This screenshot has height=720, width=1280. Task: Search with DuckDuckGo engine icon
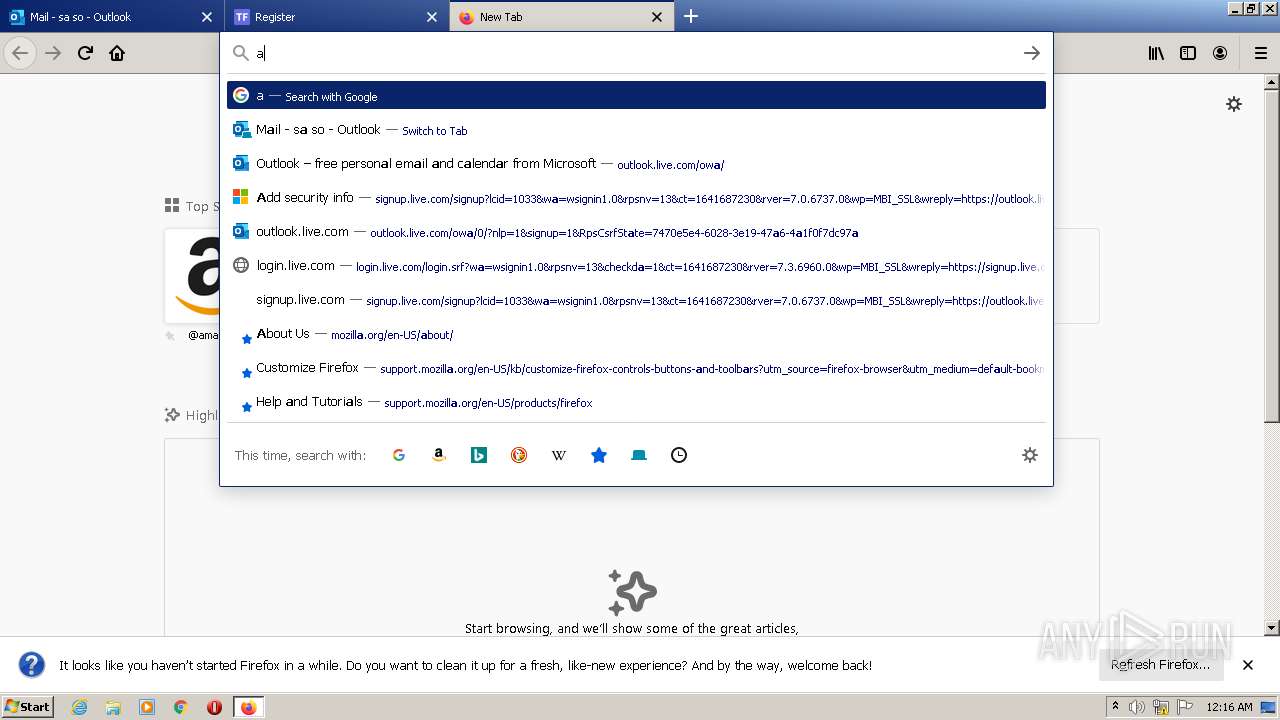point(519,455)
